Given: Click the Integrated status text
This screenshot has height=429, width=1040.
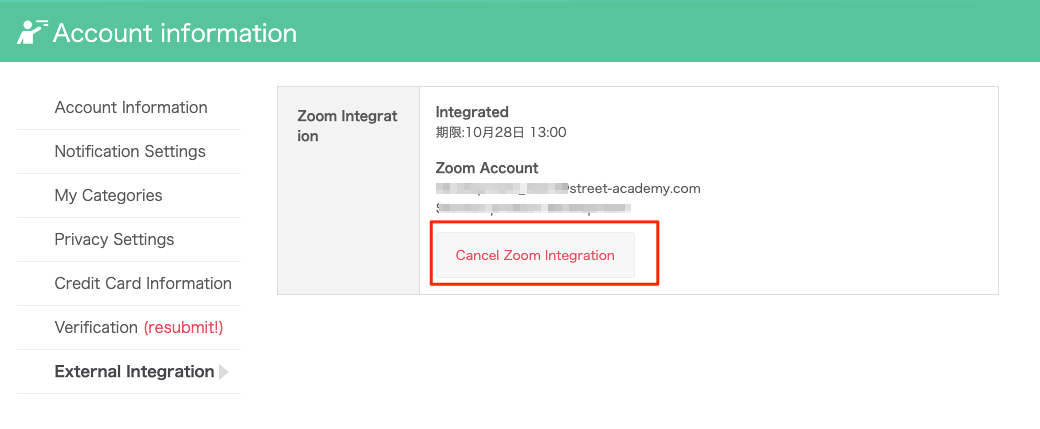Looking at the screenshot, I should [472, 111].
